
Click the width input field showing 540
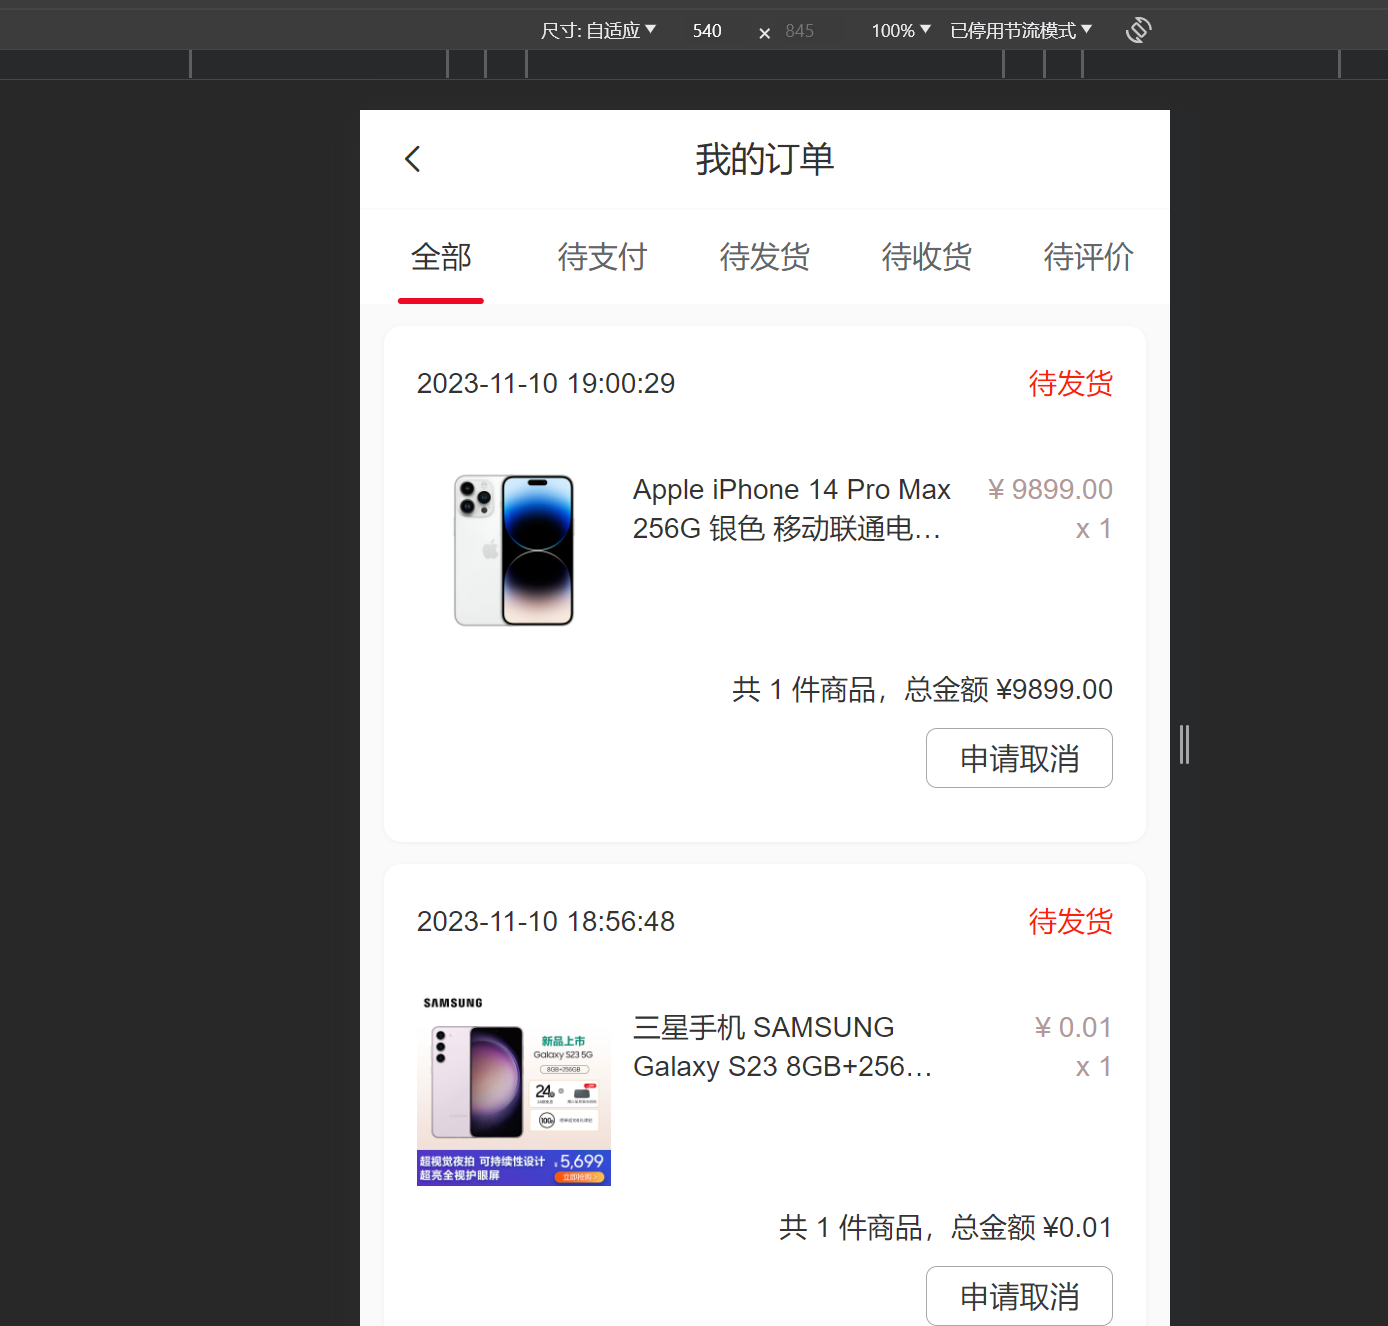click(707, 31)
